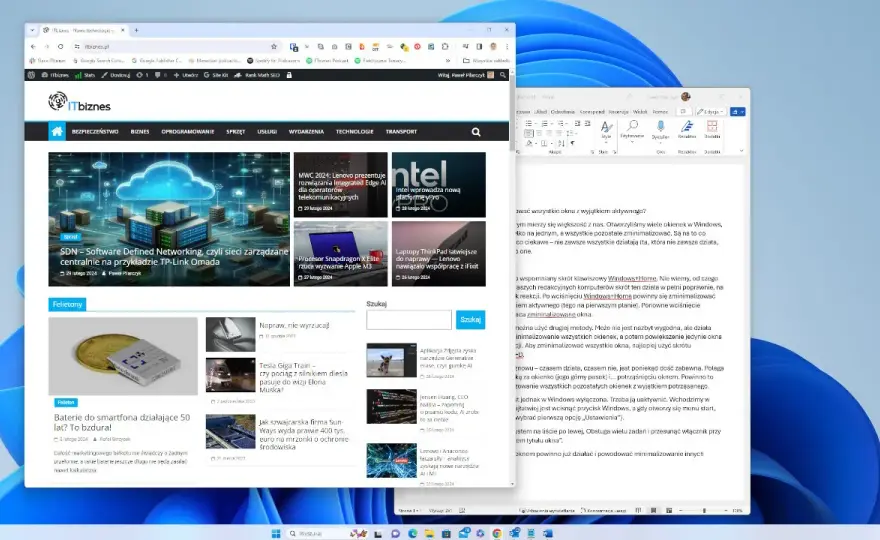Open comments icon in WordPress admin bar

coord(161,75)
